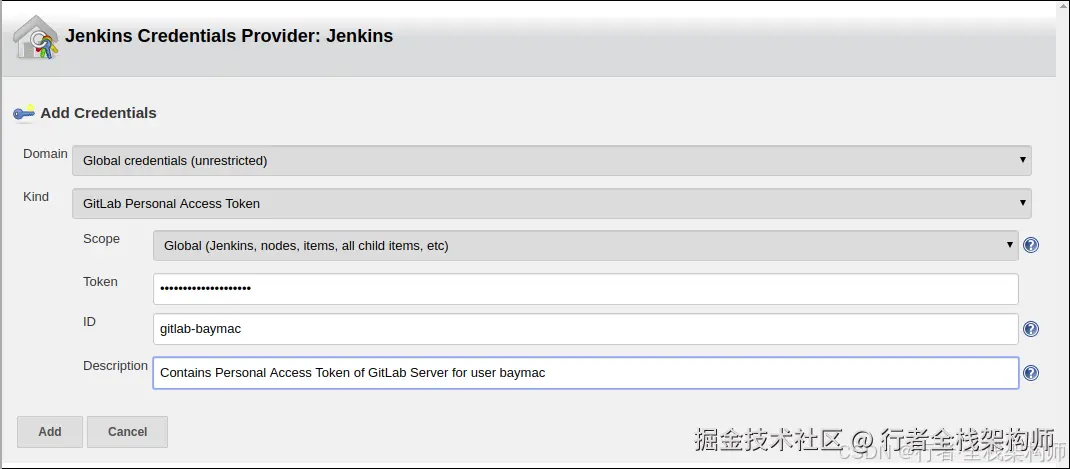Viewport: 1070px width, 469px height.
Task: Click the Scope label
Action: [x=101, y=239]
